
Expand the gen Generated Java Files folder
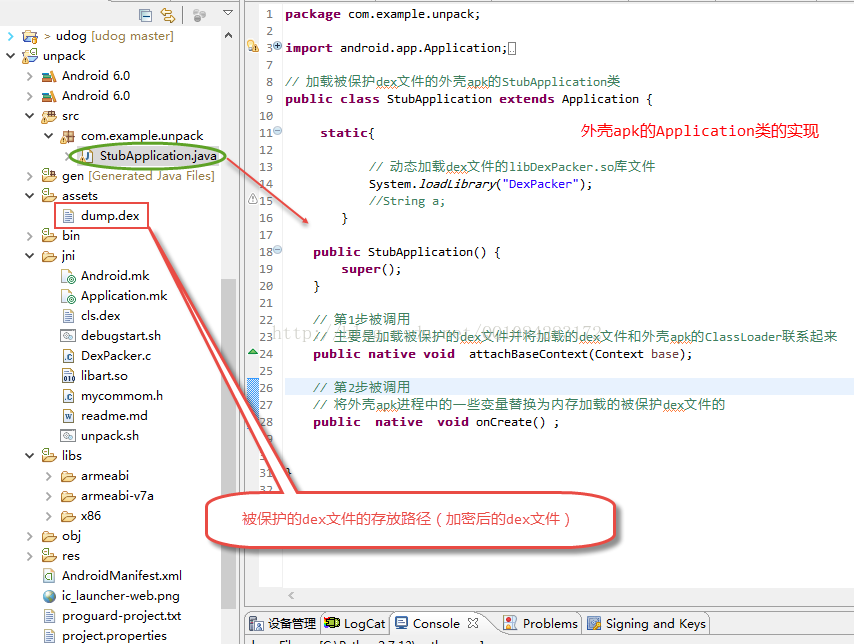tap(30, 176)
